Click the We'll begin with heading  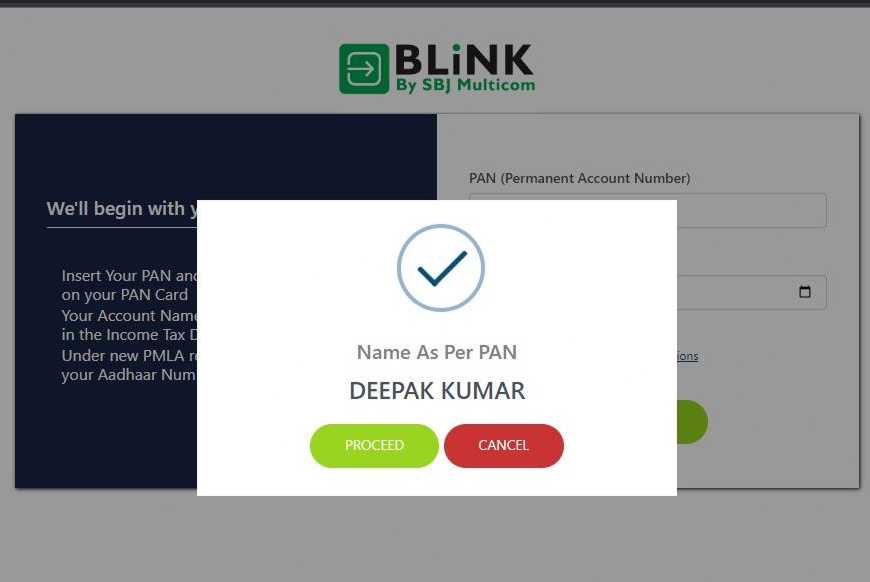[122, 209]
